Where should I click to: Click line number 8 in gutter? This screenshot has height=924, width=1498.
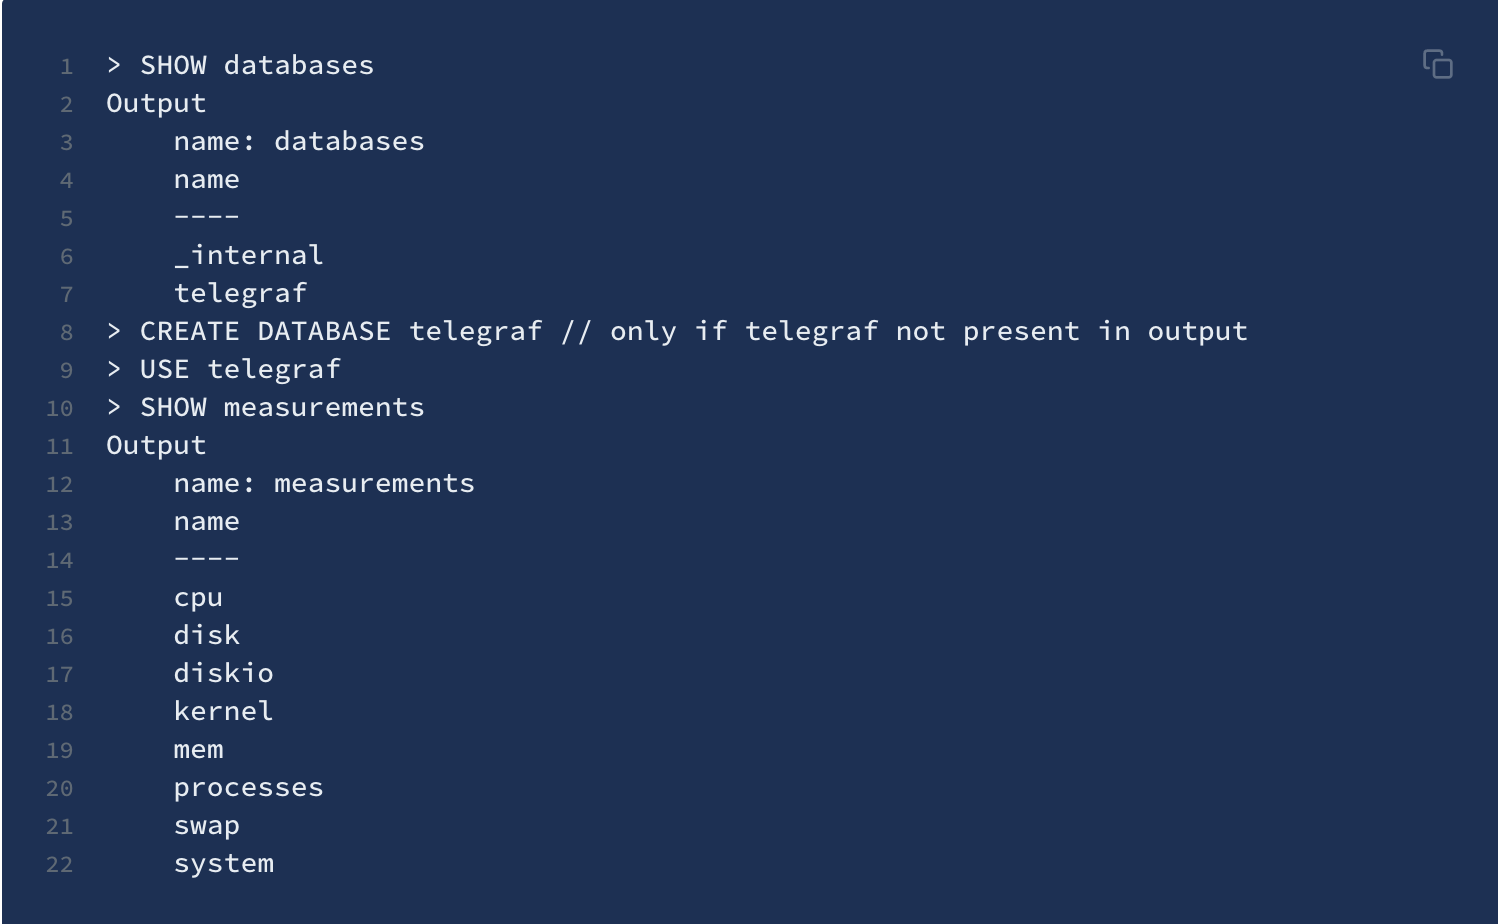pos(66,332)
